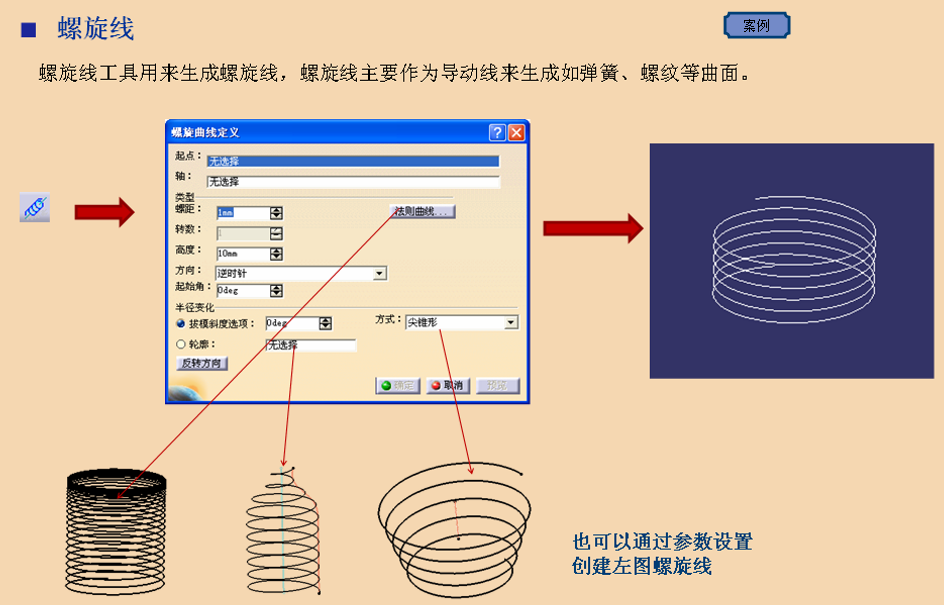Click the 高度 value field
The image size is (944, 605).
[243, 253]
